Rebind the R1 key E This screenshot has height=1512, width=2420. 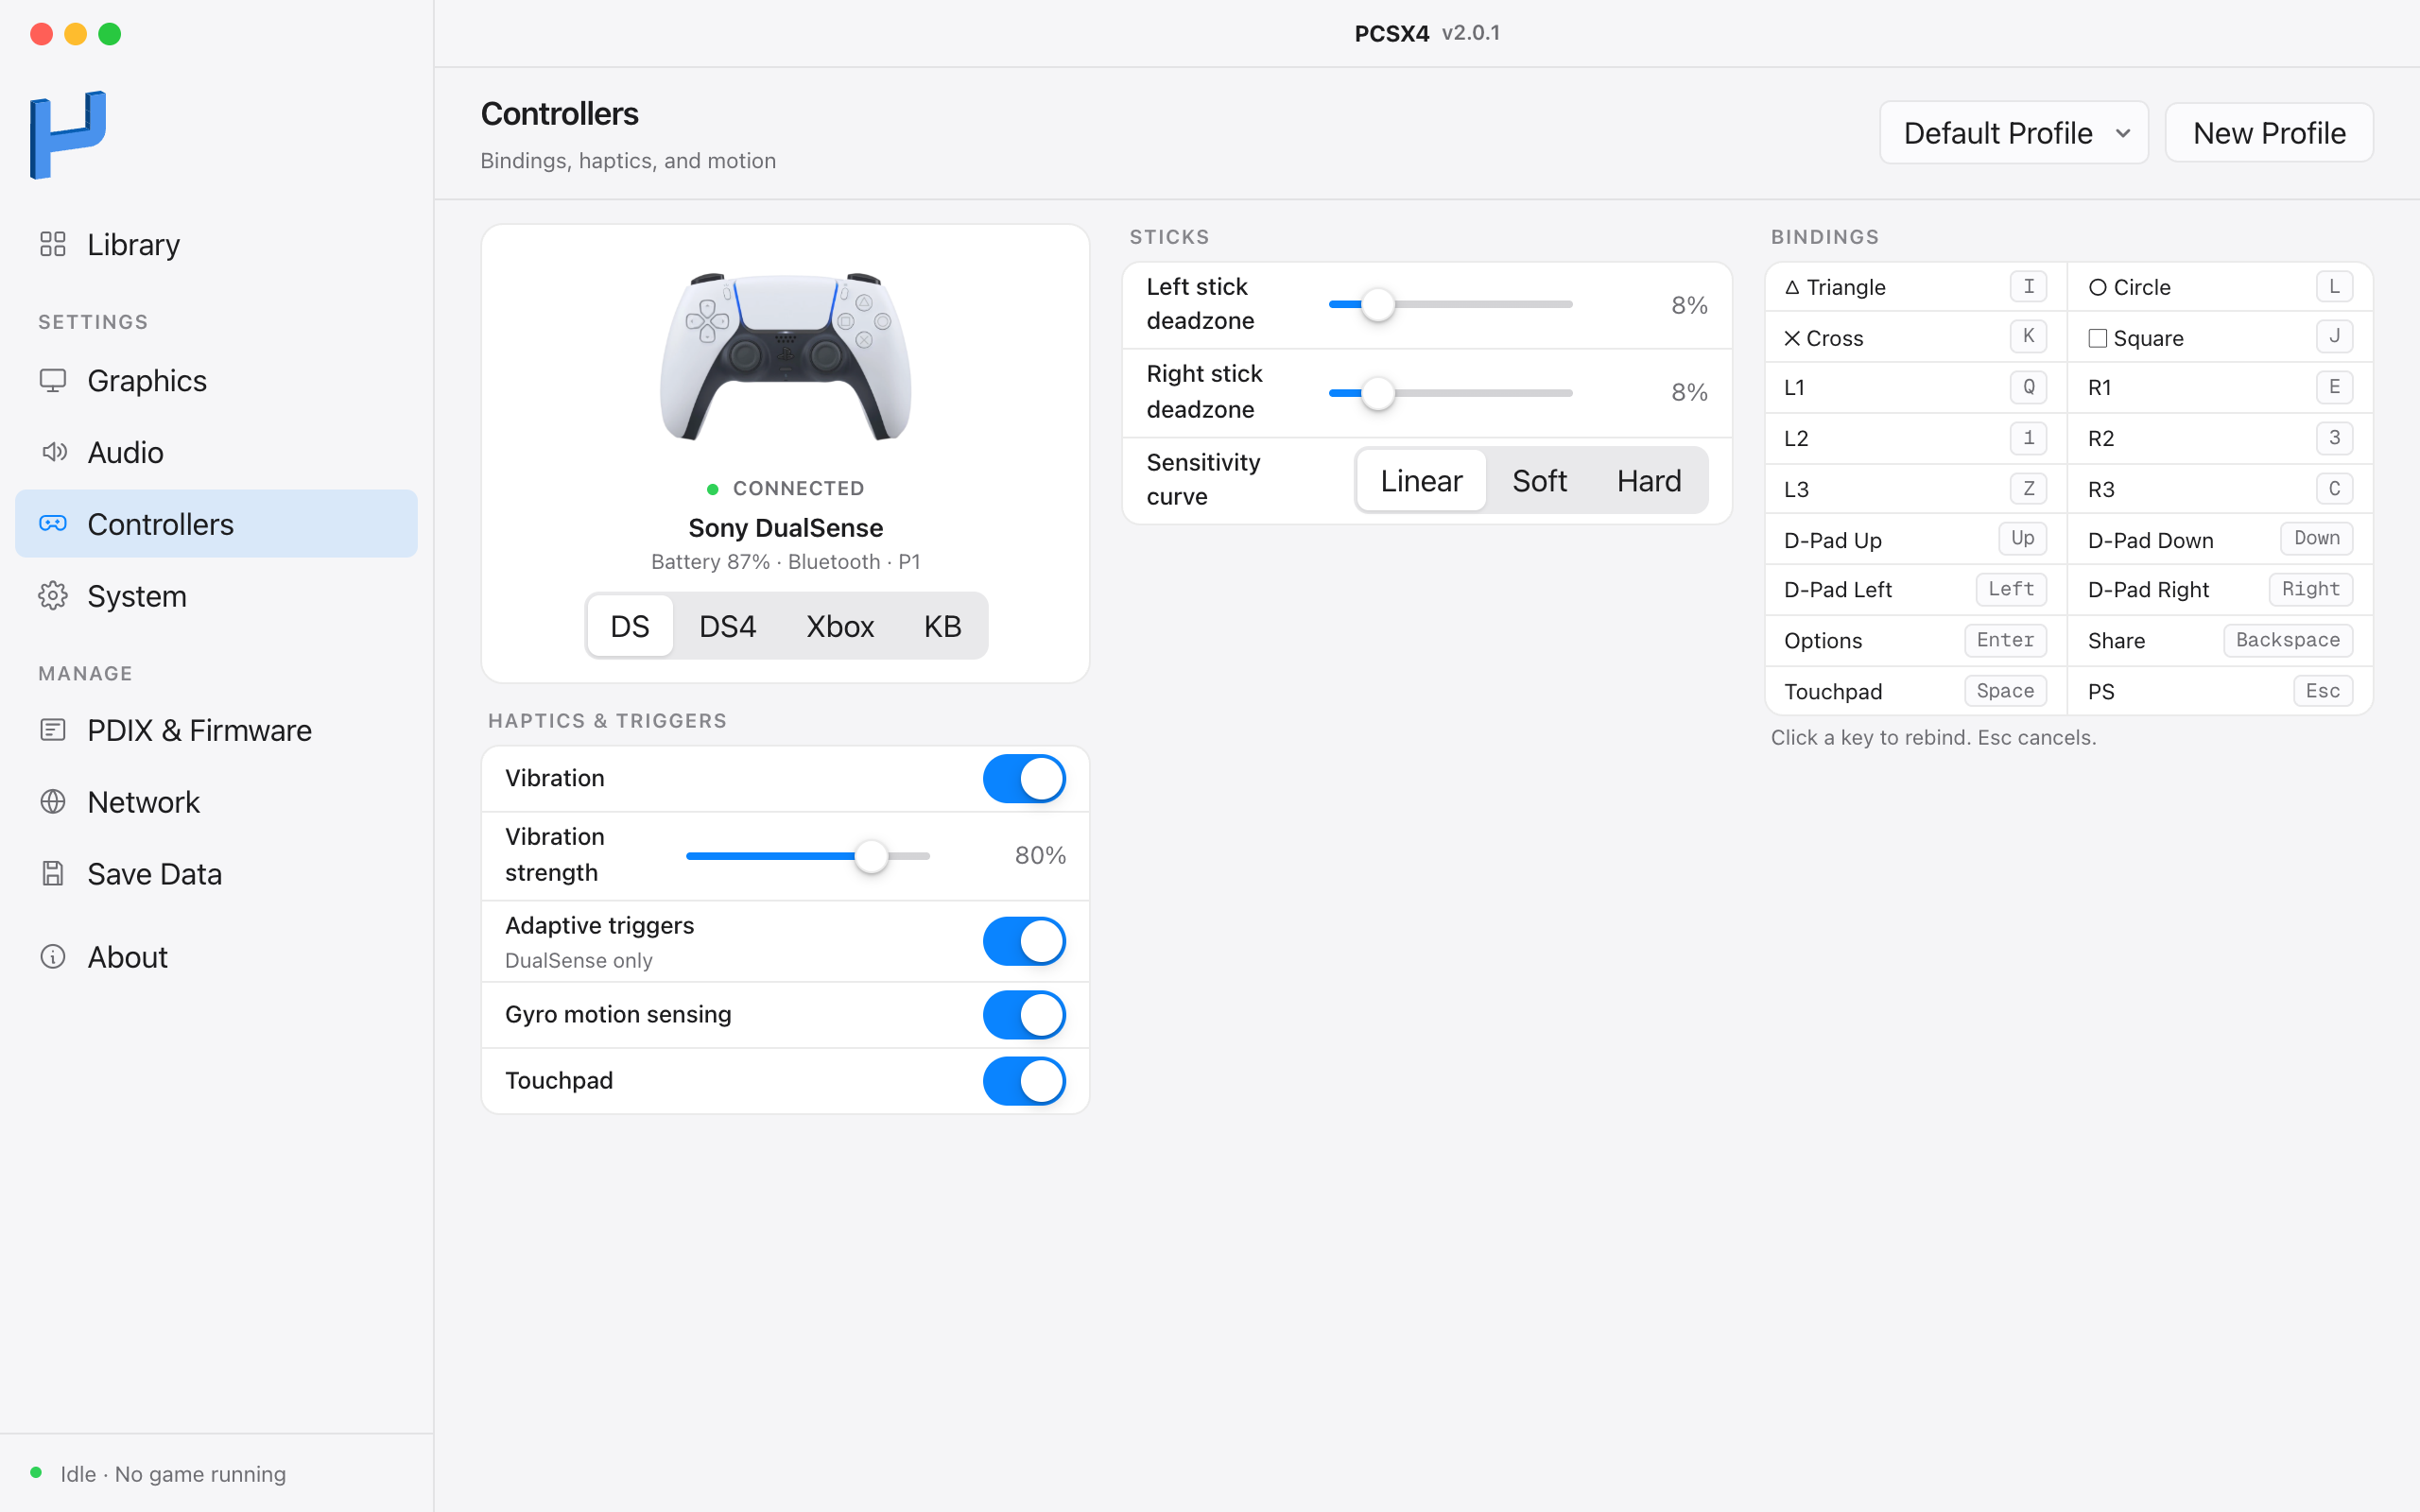coord(2334,387)
